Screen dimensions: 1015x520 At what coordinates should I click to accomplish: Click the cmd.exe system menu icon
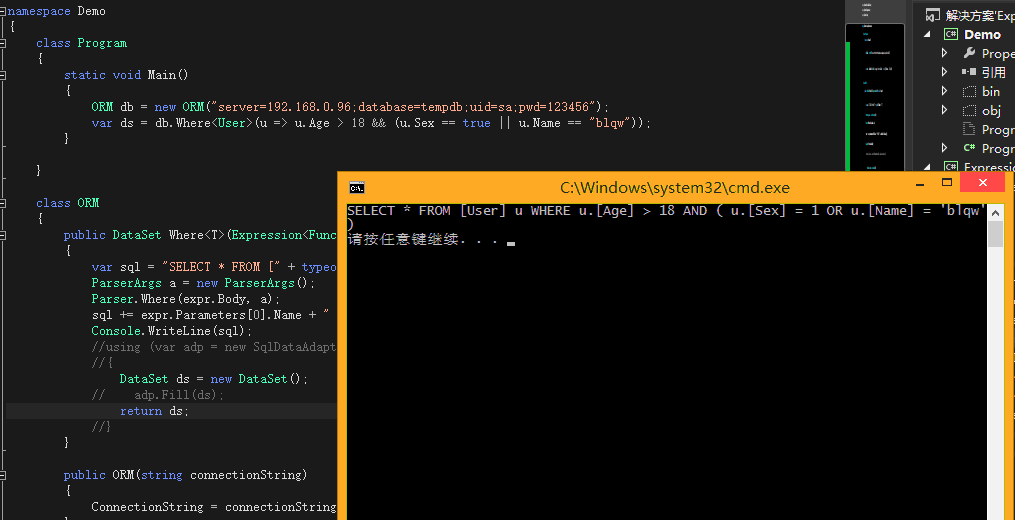coord(356,187)
